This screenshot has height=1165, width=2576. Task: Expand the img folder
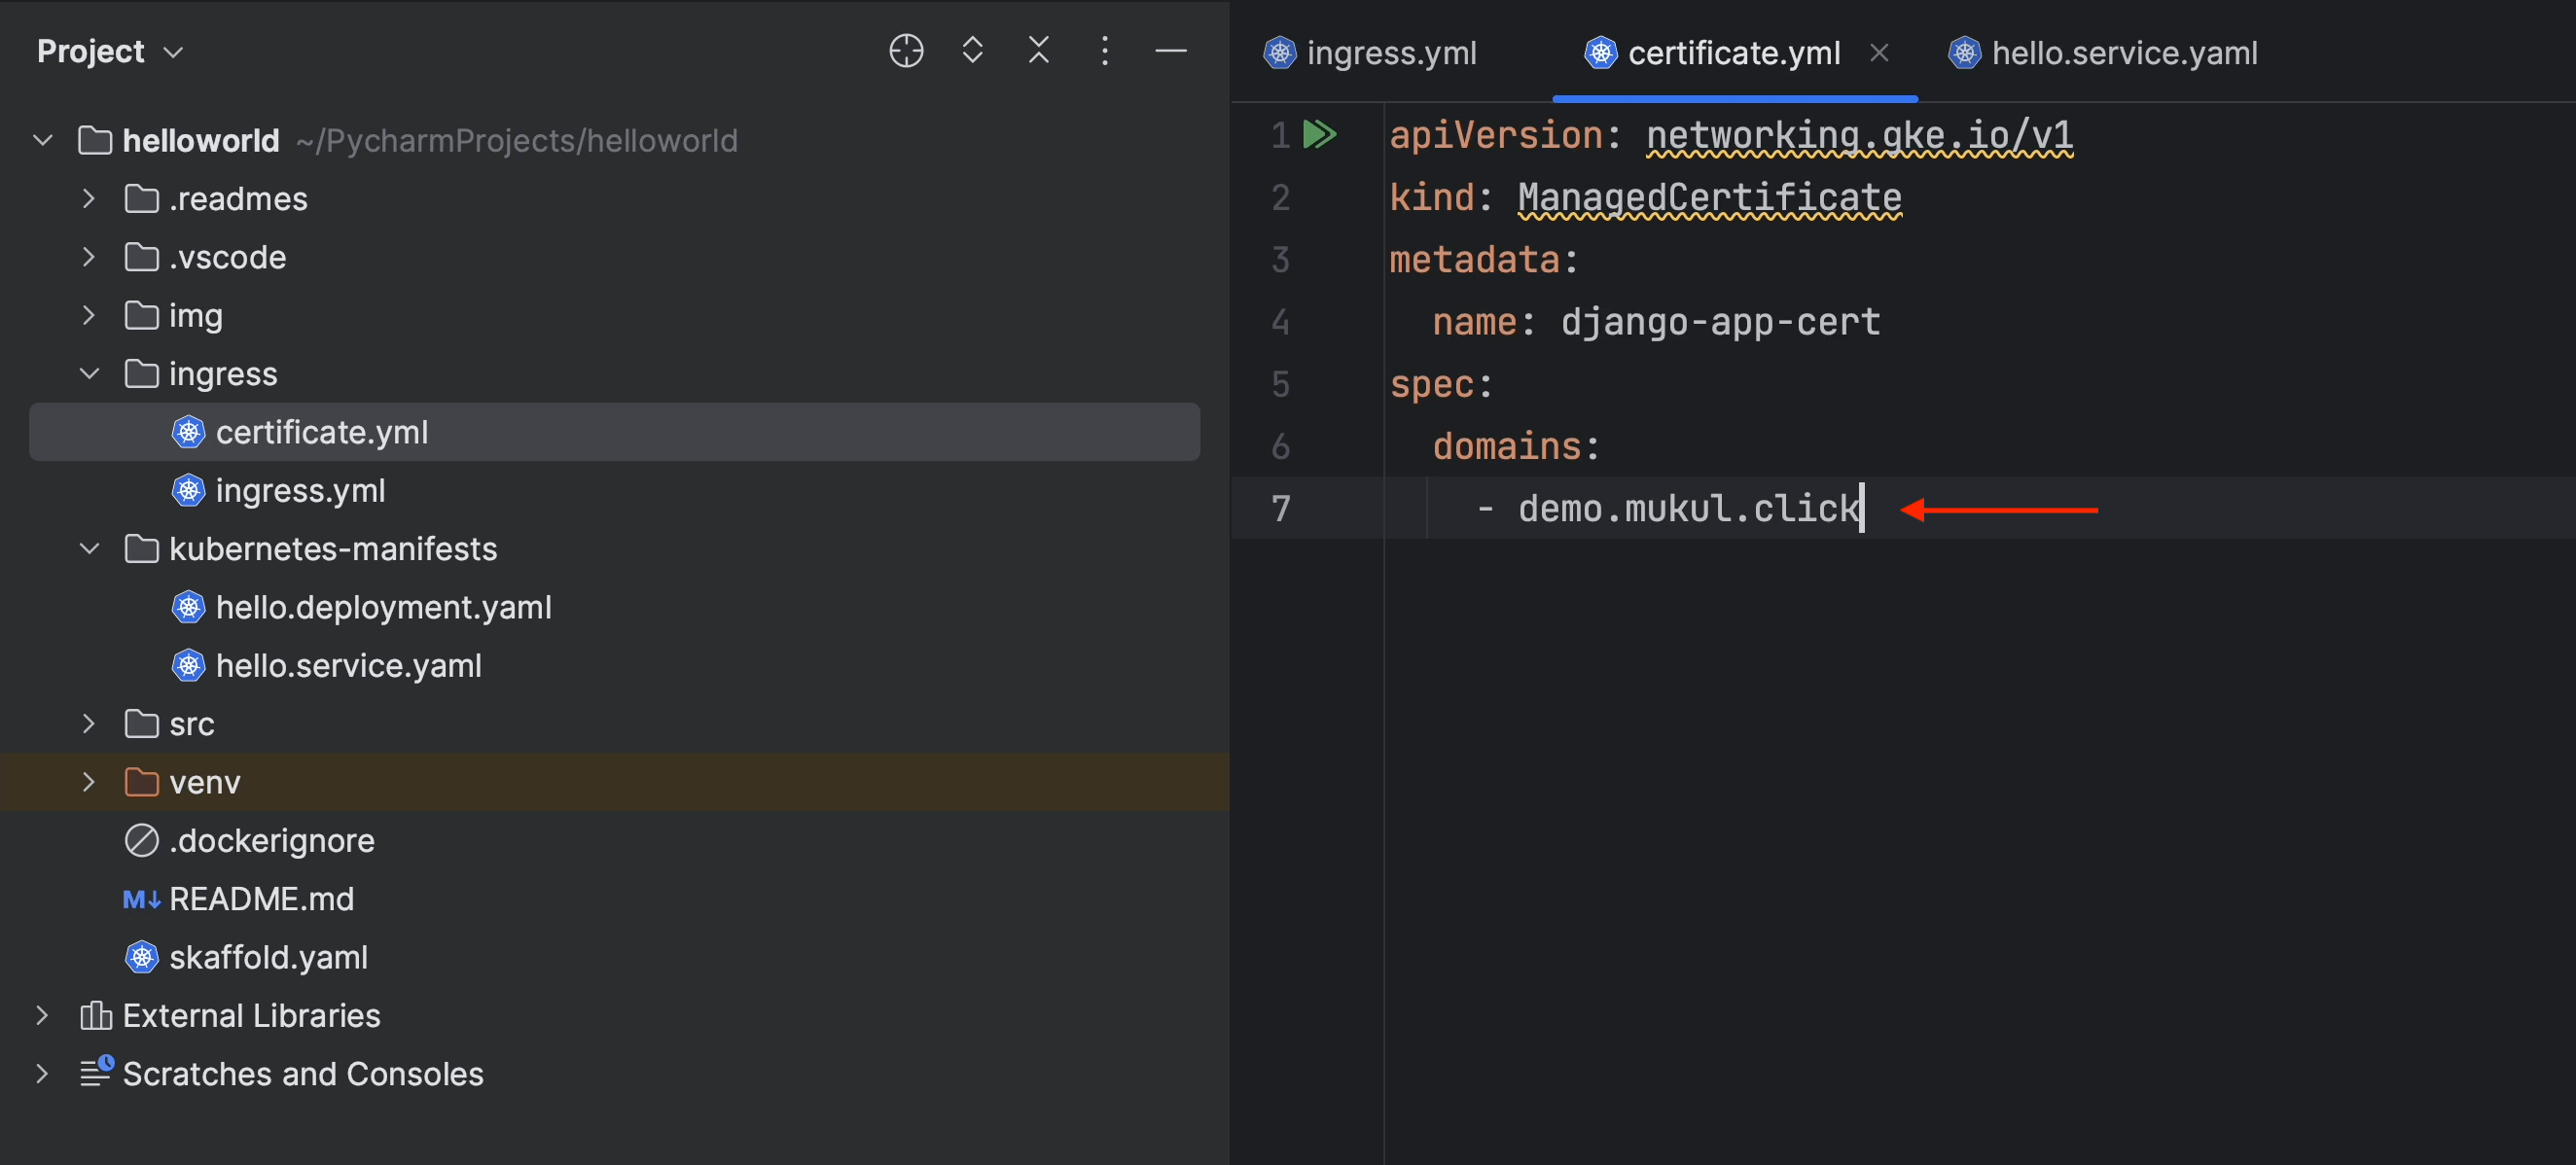pos(89,315)
